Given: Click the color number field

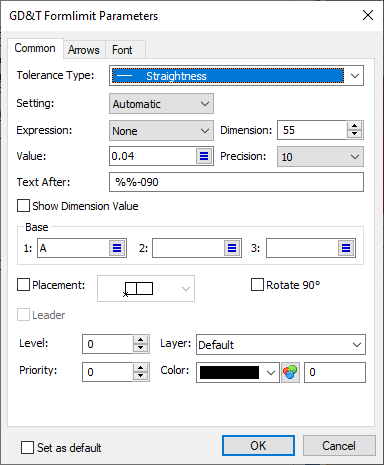Looking at the screenshot, I should [335, 372].
